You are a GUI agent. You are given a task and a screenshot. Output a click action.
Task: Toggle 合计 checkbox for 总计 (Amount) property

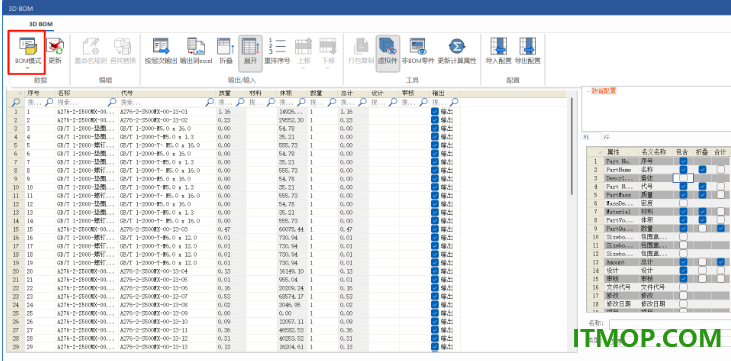[721, 262]
